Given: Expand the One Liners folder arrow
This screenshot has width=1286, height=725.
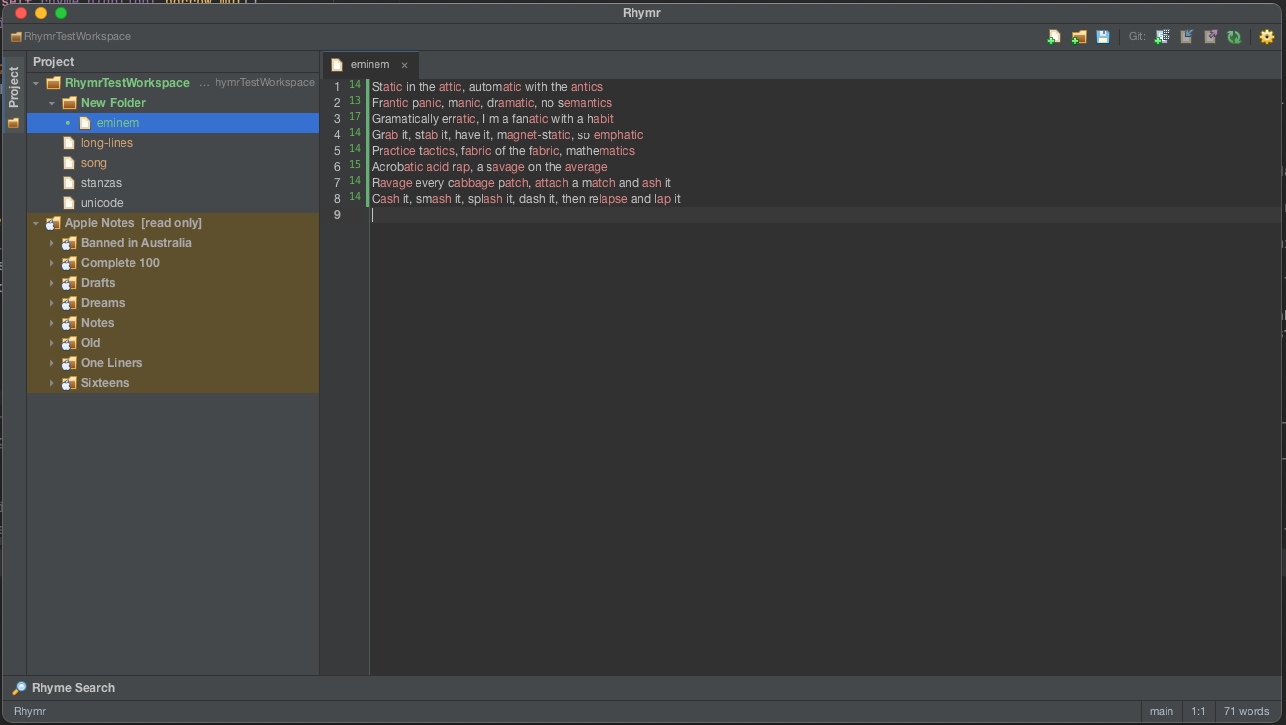Looking at the screenshot, I should pos(52,363).
